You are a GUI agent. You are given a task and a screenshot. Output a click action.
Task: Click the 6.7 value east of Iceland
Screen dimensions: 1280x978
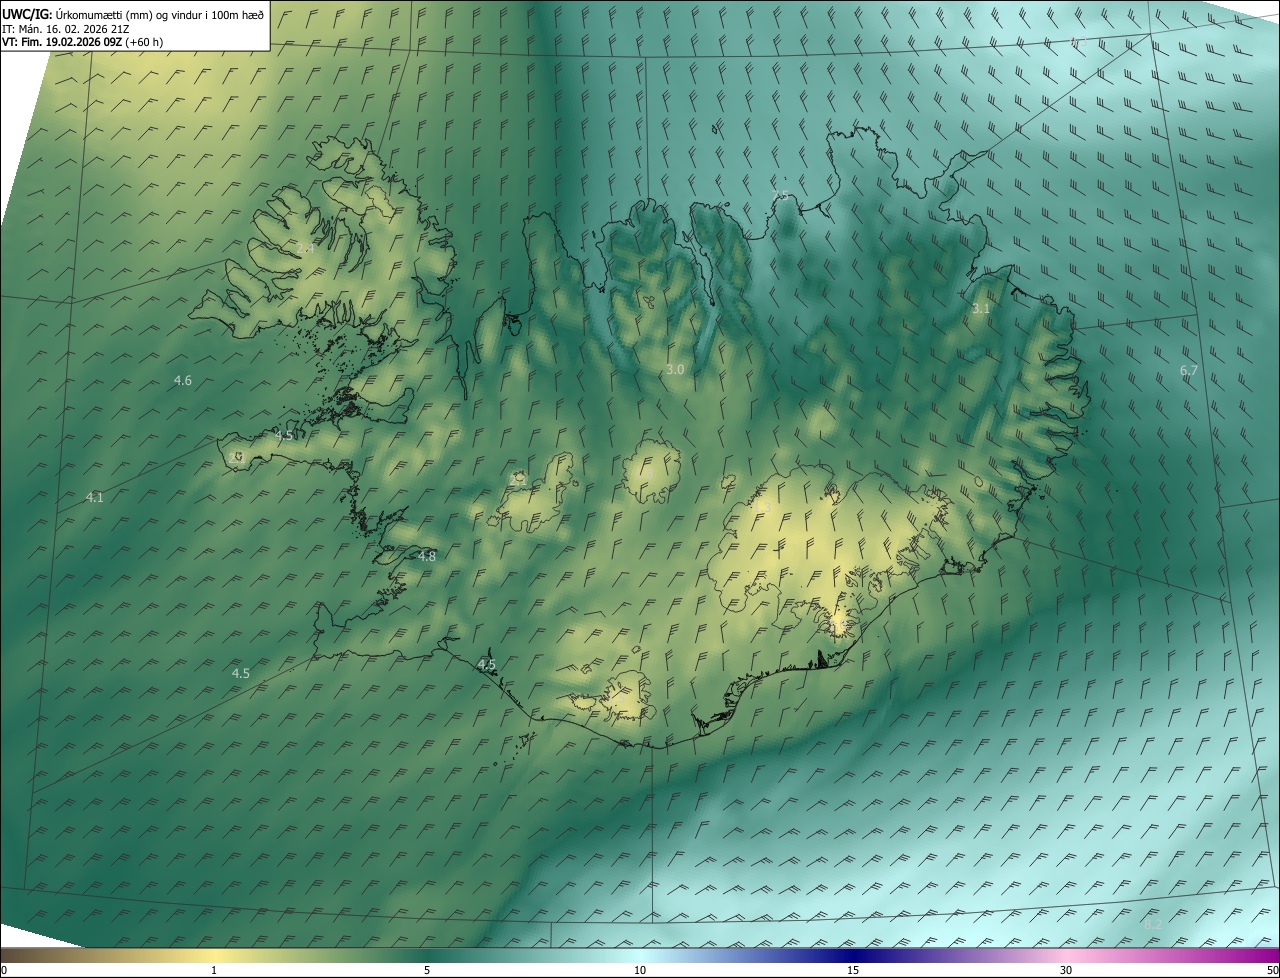pos(1188,371)
